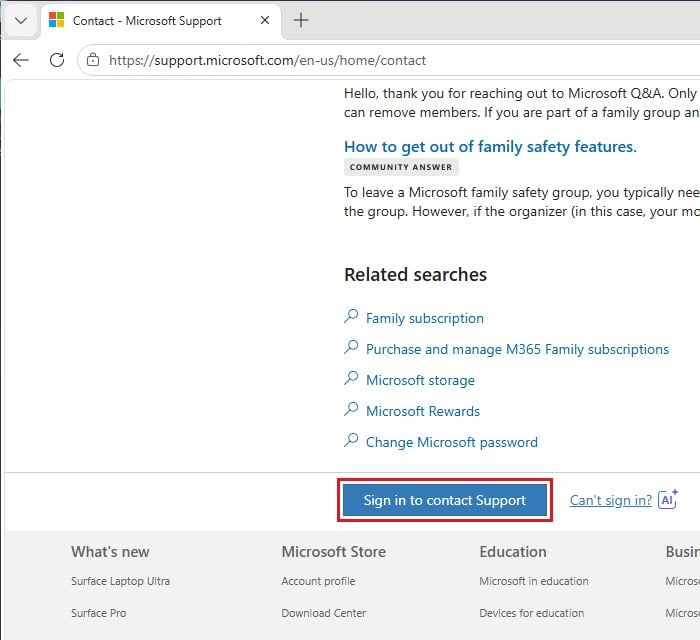Reload the current page
The image size is (700, 640).
pos(57,60)
